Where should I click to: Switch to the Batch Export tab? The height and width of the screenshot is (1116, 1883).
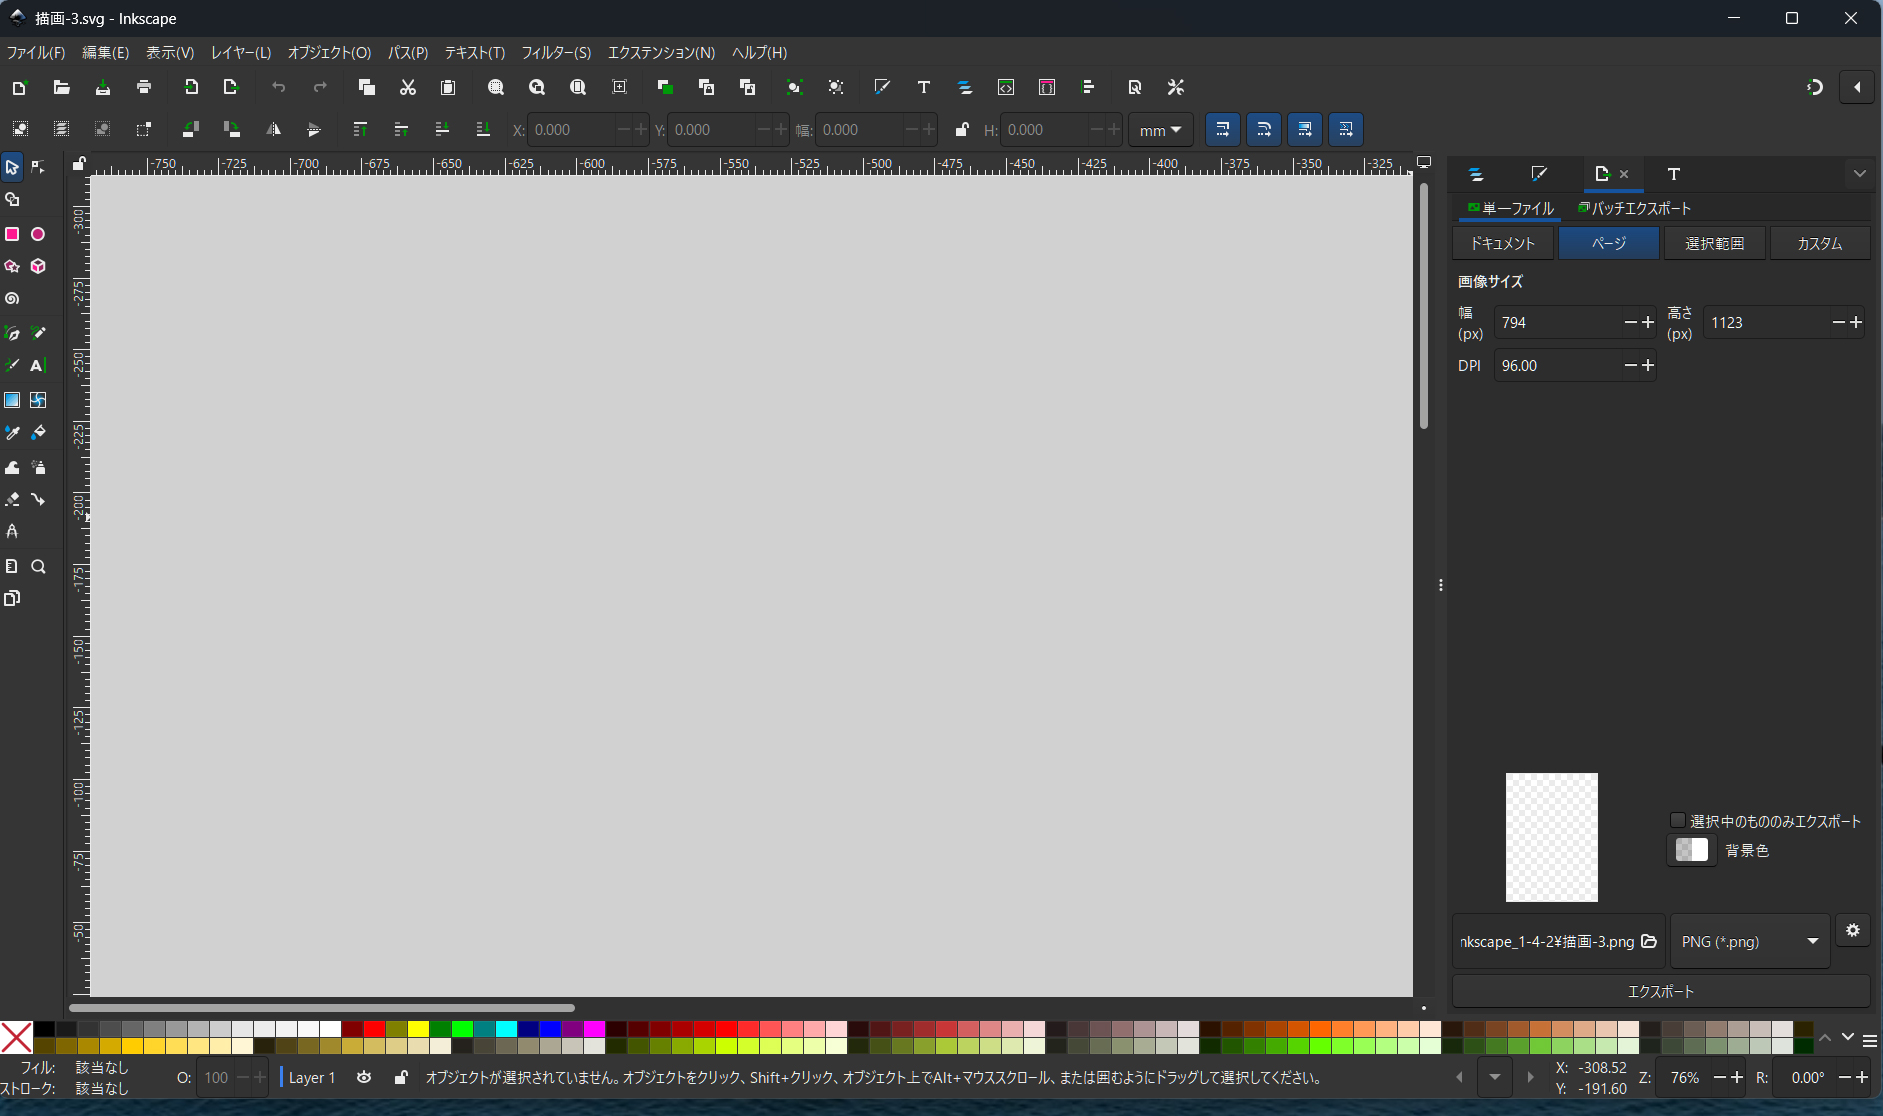coord(1634,208)
